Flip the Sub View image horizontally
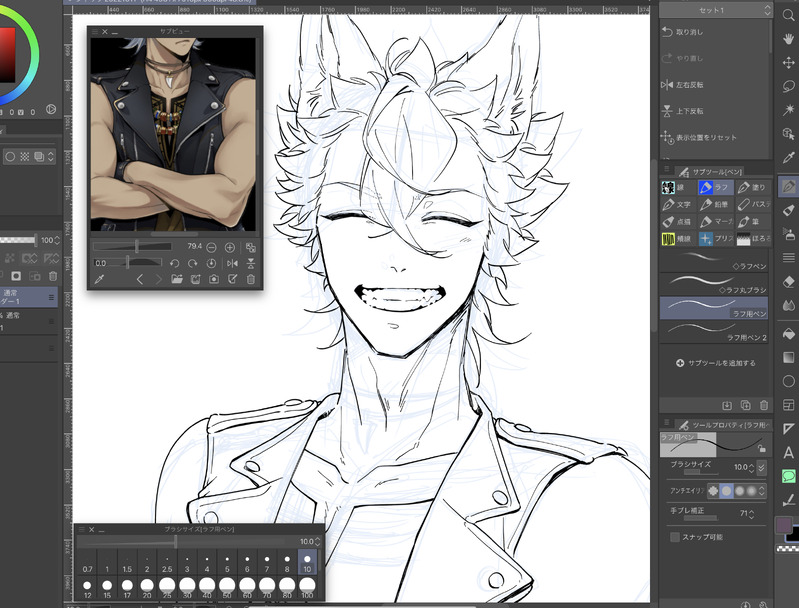This screenshot has width=799, height=608. point(232,263)
